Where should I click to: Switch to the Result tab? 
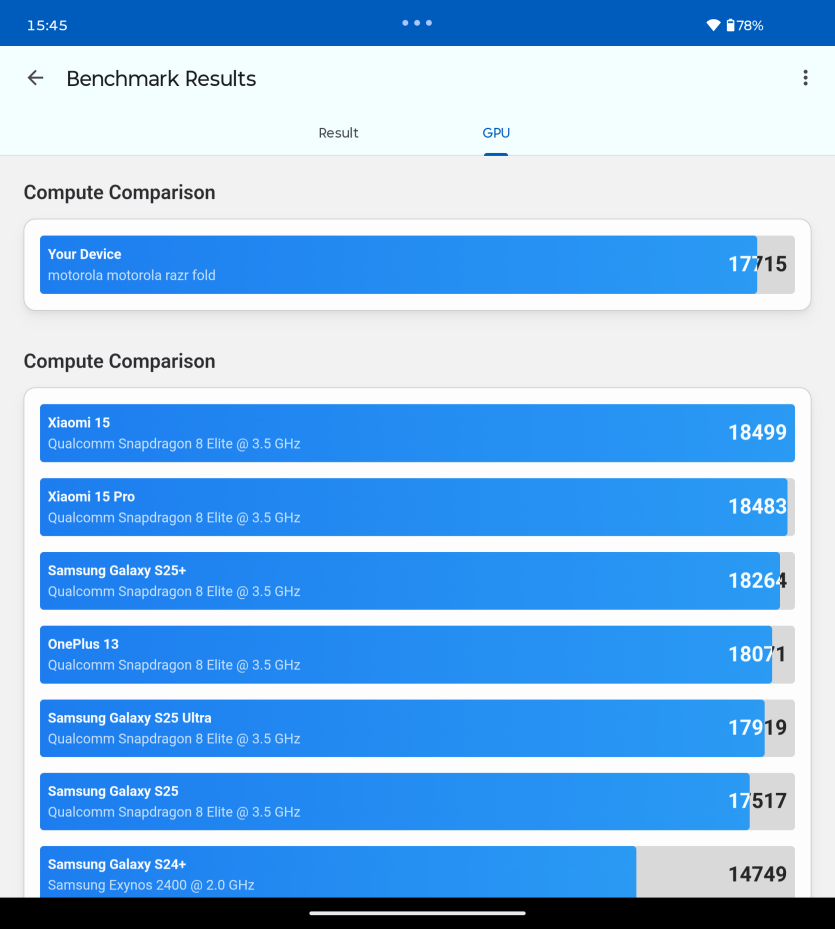pos(338,133)
